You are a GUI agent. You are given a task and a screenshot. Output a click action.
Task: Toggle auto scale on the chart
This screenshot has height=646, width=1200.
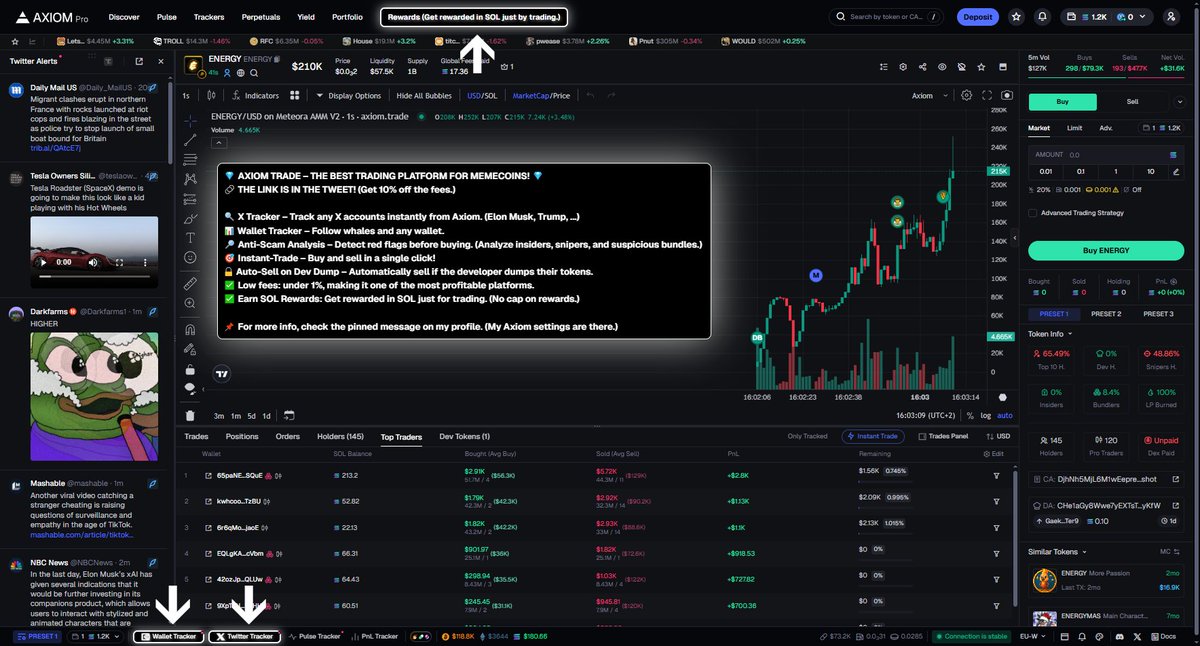(x=1005, y=415)
